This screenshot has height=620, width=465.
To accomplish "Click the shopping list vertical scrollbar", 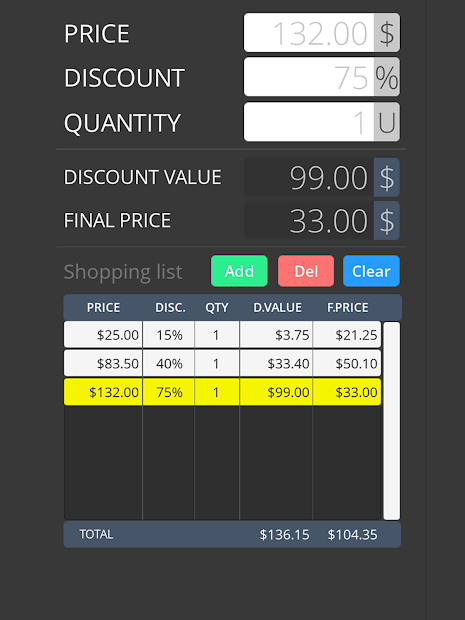I will [392, 421].
